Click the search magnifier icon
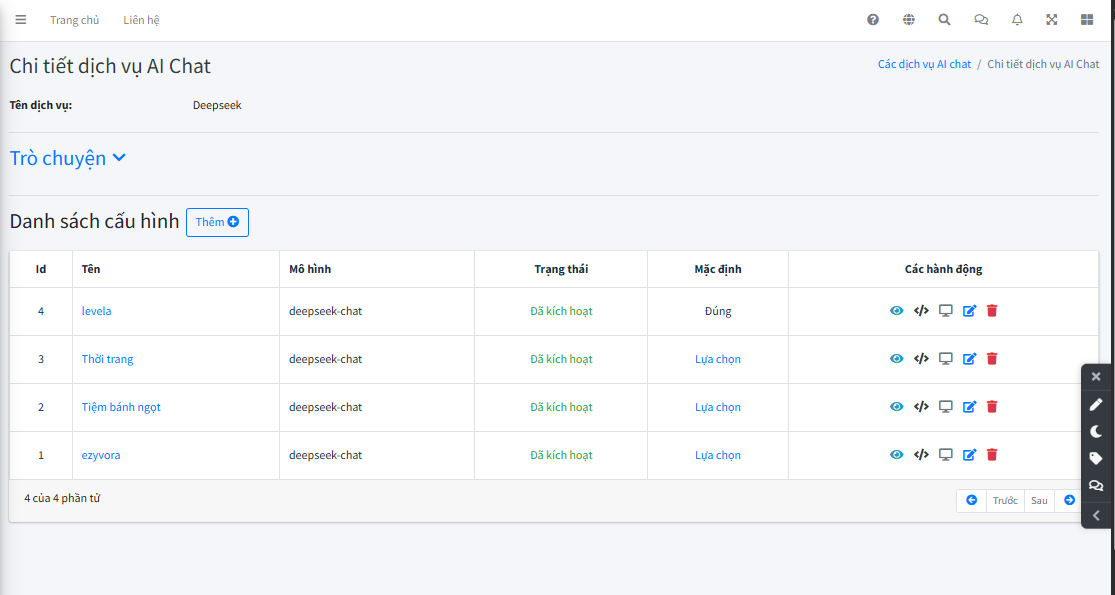 click(x=944, y=20)
